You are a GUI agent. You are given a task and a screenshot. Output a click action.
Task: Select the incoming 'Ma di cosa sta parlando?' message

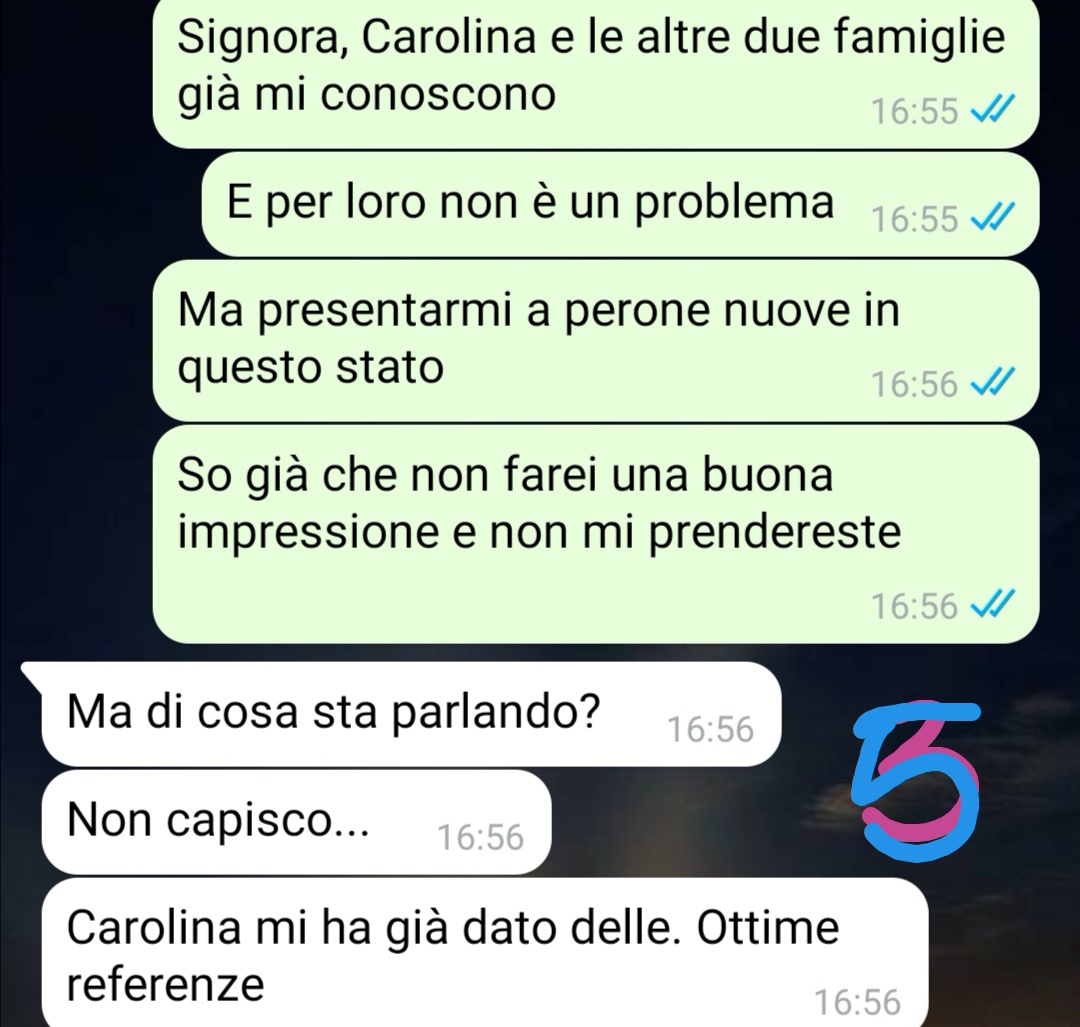tap(411, 714)
